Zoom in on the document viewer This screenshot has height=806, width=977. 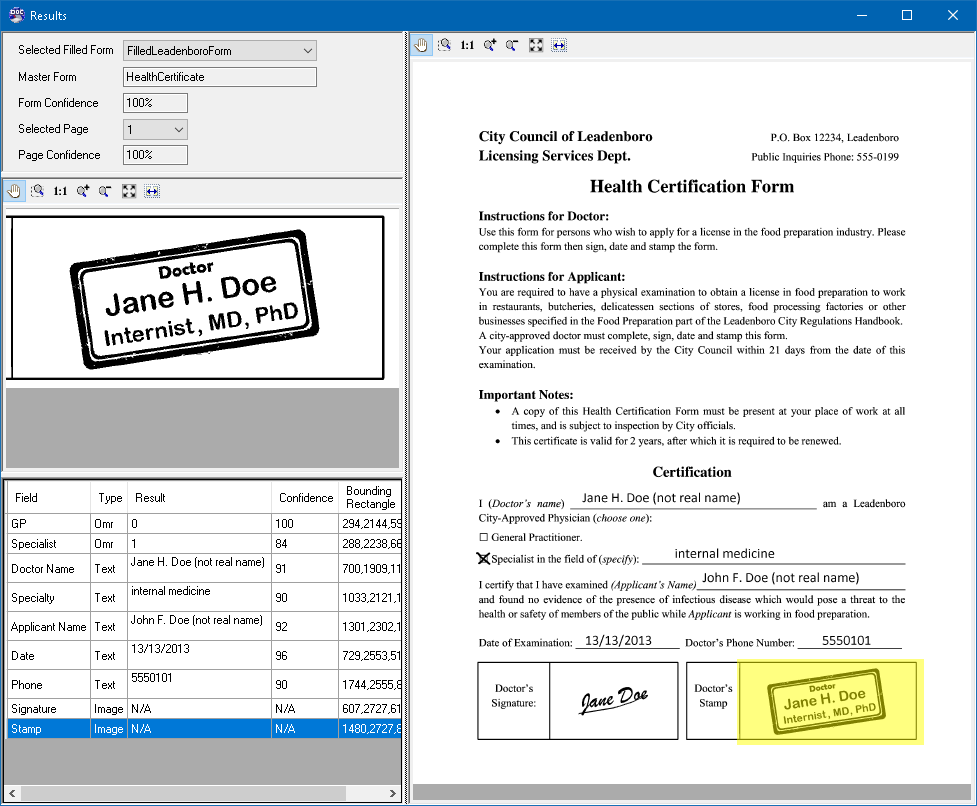point(490,45)
